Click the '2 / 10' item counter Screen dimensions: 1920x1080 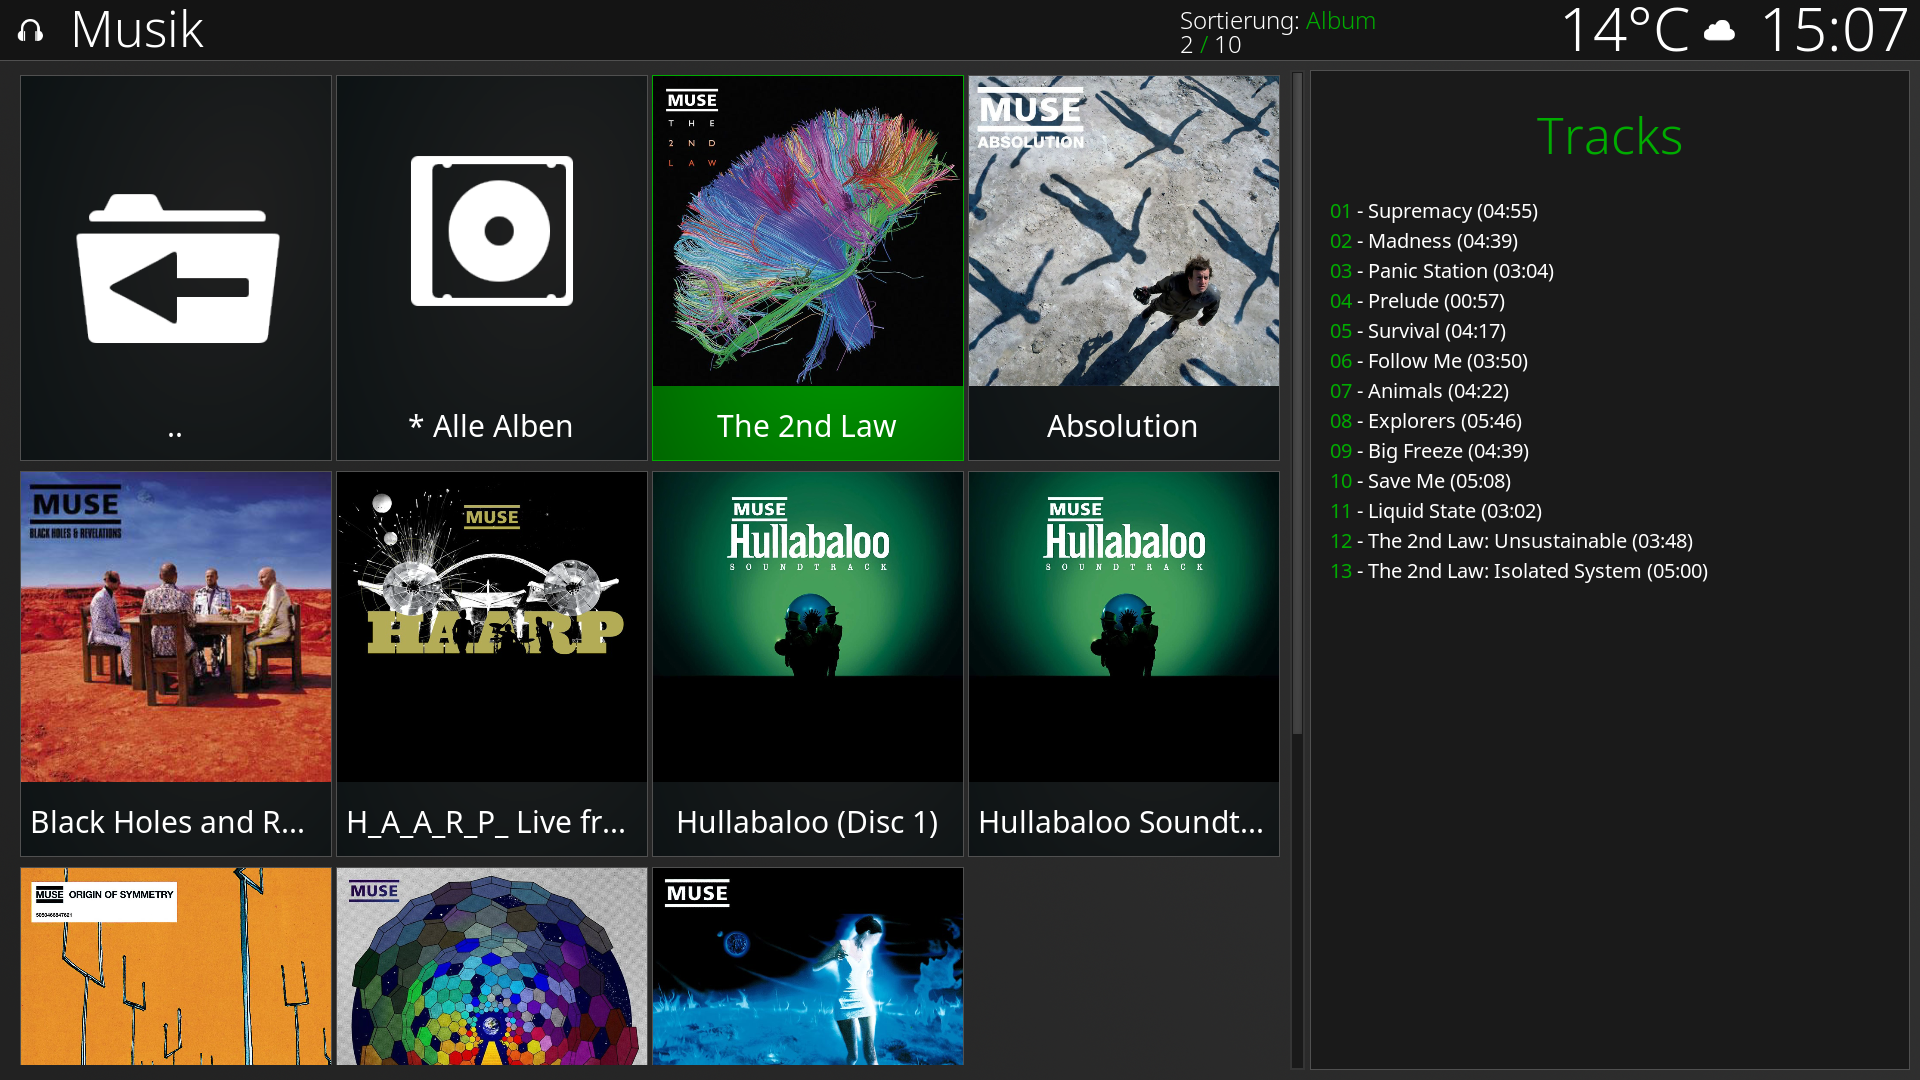(1210, 45)
